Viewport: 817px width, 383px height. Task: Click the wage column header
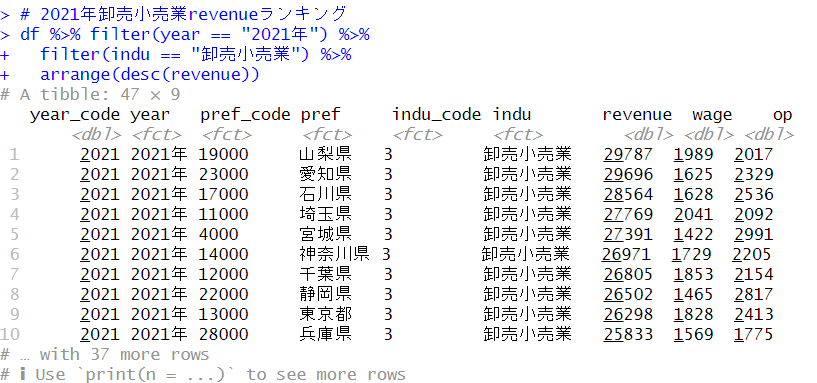pos(712,116)
